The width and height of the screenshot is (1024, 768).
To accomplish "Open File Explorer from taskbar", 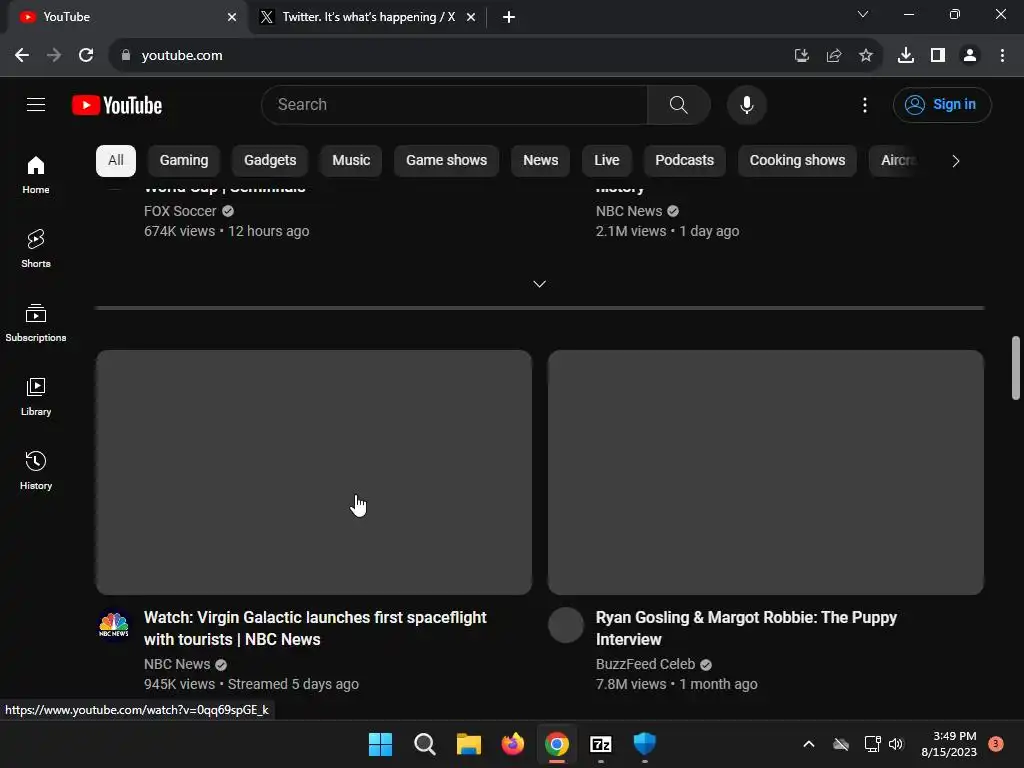I will coord(468,744).
